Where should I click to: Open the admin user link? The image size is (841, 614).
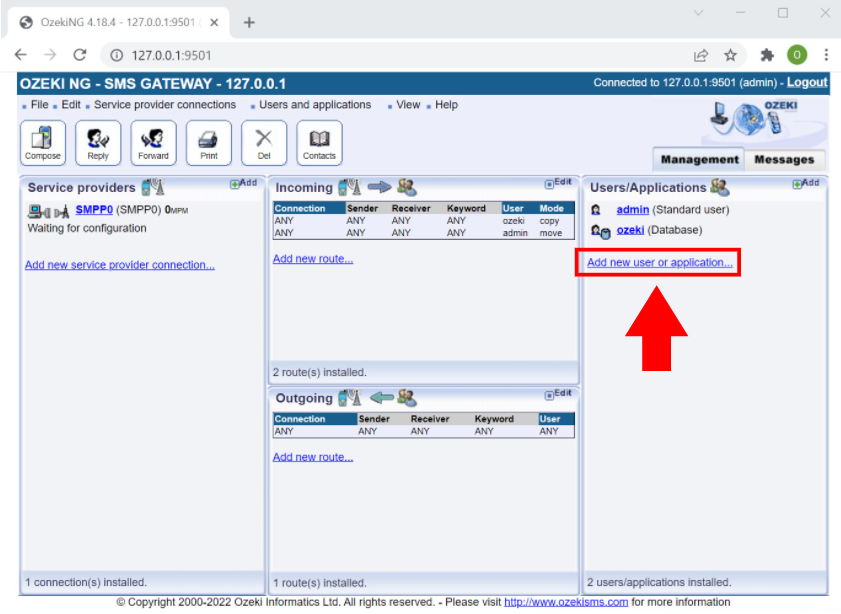632,210
